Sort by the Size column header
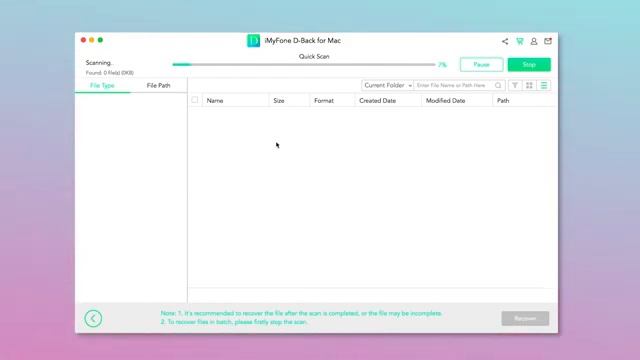640x360 pixels. 279,100
